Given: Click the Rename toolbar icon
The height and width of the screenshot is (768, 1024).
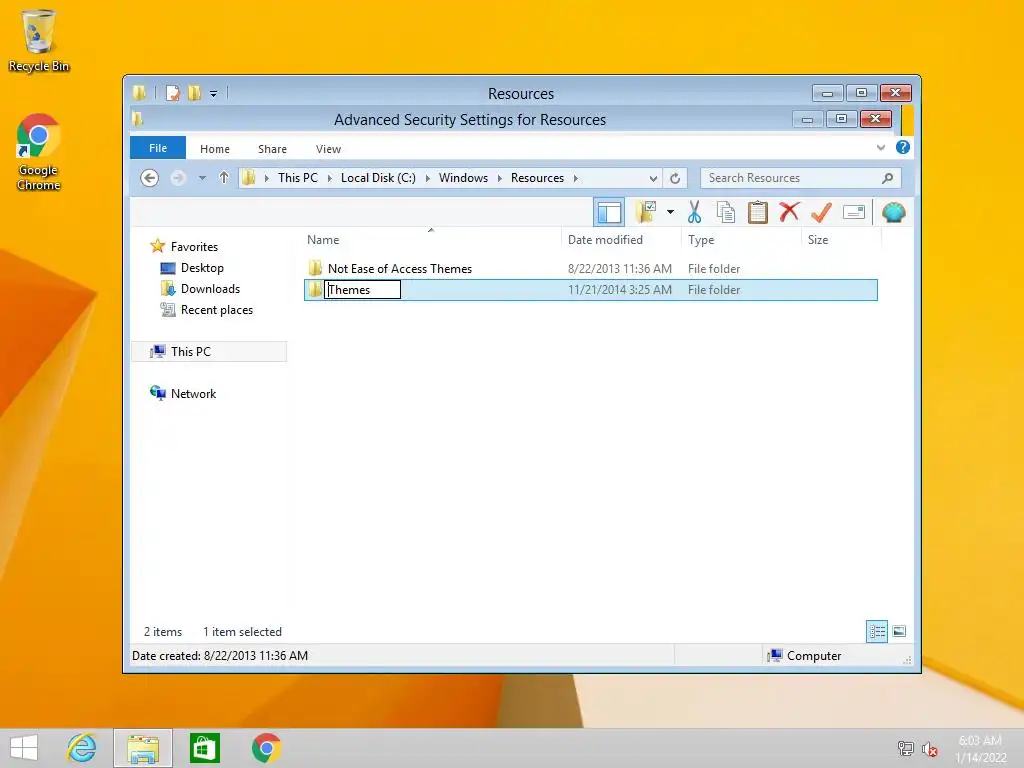Looking at the screenshot, I should tap(854, 212).
